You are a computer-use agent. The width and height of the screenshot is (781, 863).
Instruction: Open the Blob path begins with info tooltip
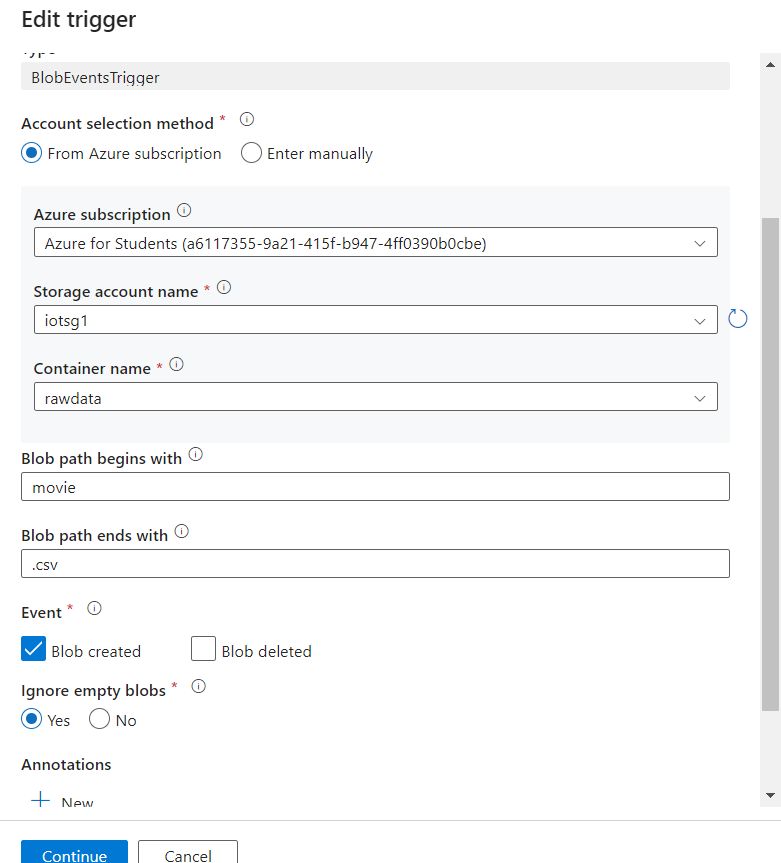pyautogui.click(x=195, y=453)
